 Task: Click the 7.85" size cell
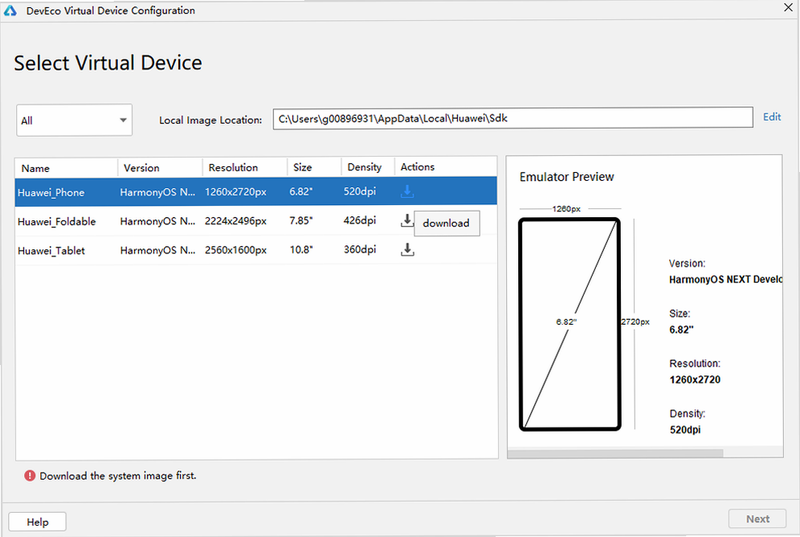click(301, 220)
